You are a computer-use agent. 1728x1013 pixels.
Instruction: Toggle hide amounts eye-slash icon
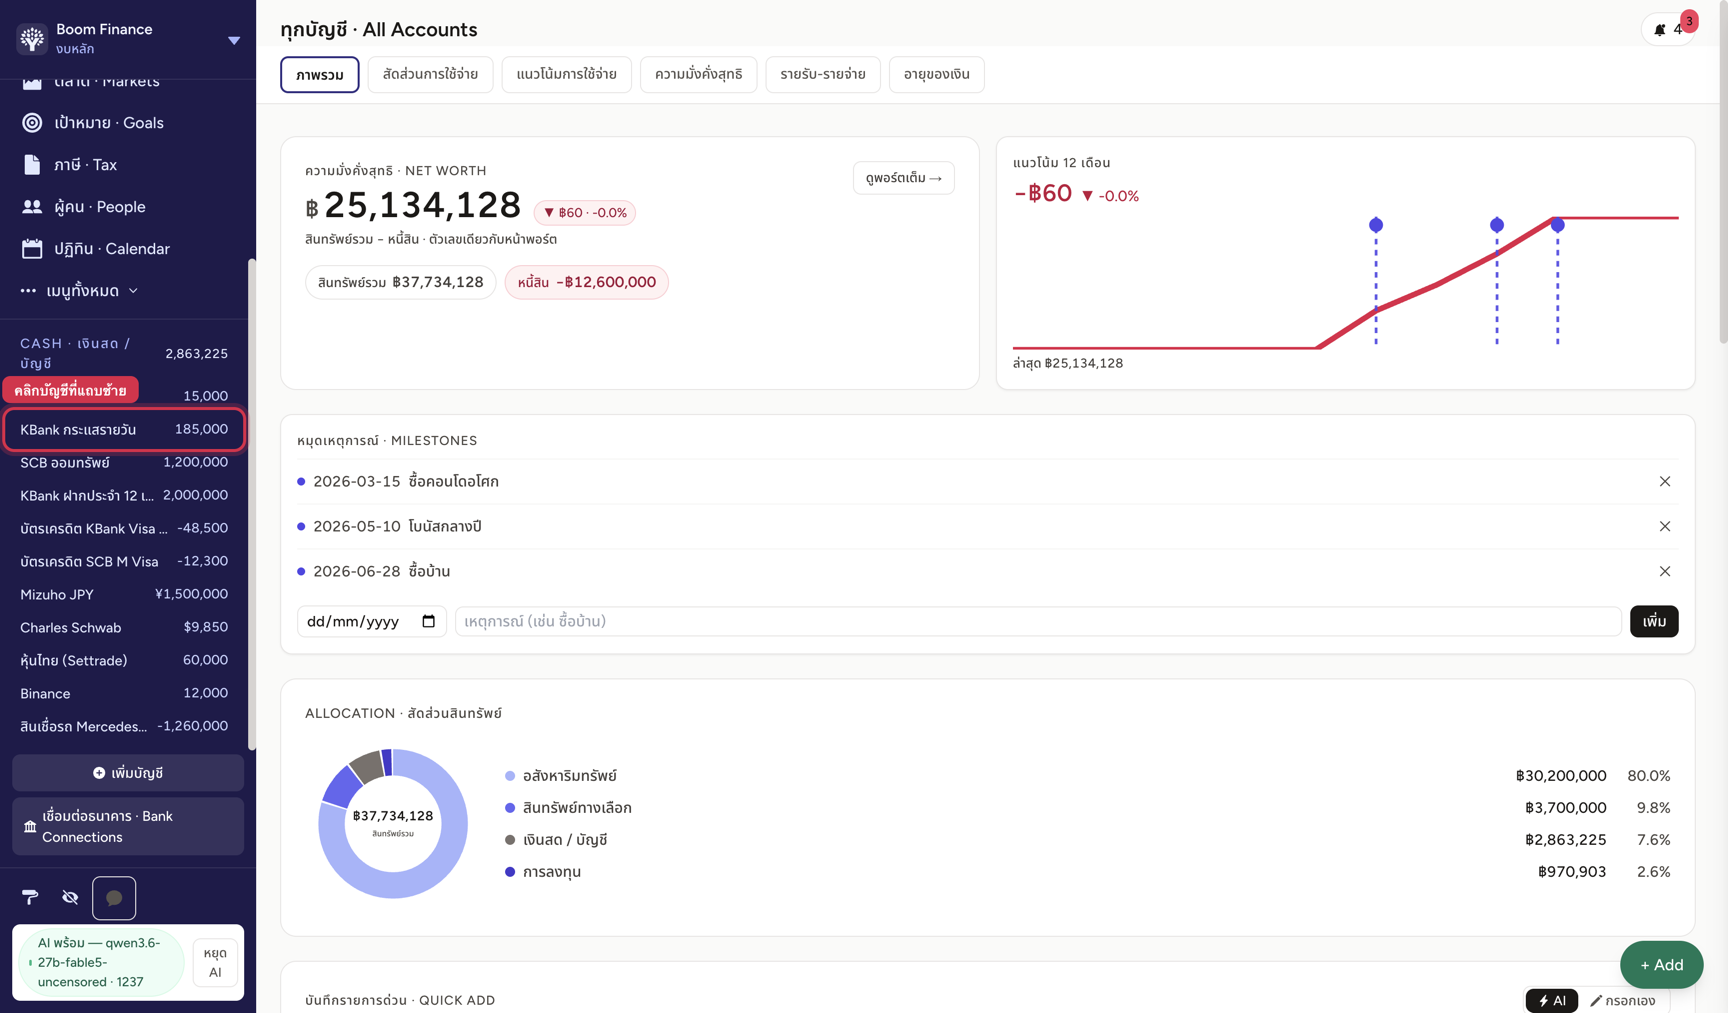[70, 898]
